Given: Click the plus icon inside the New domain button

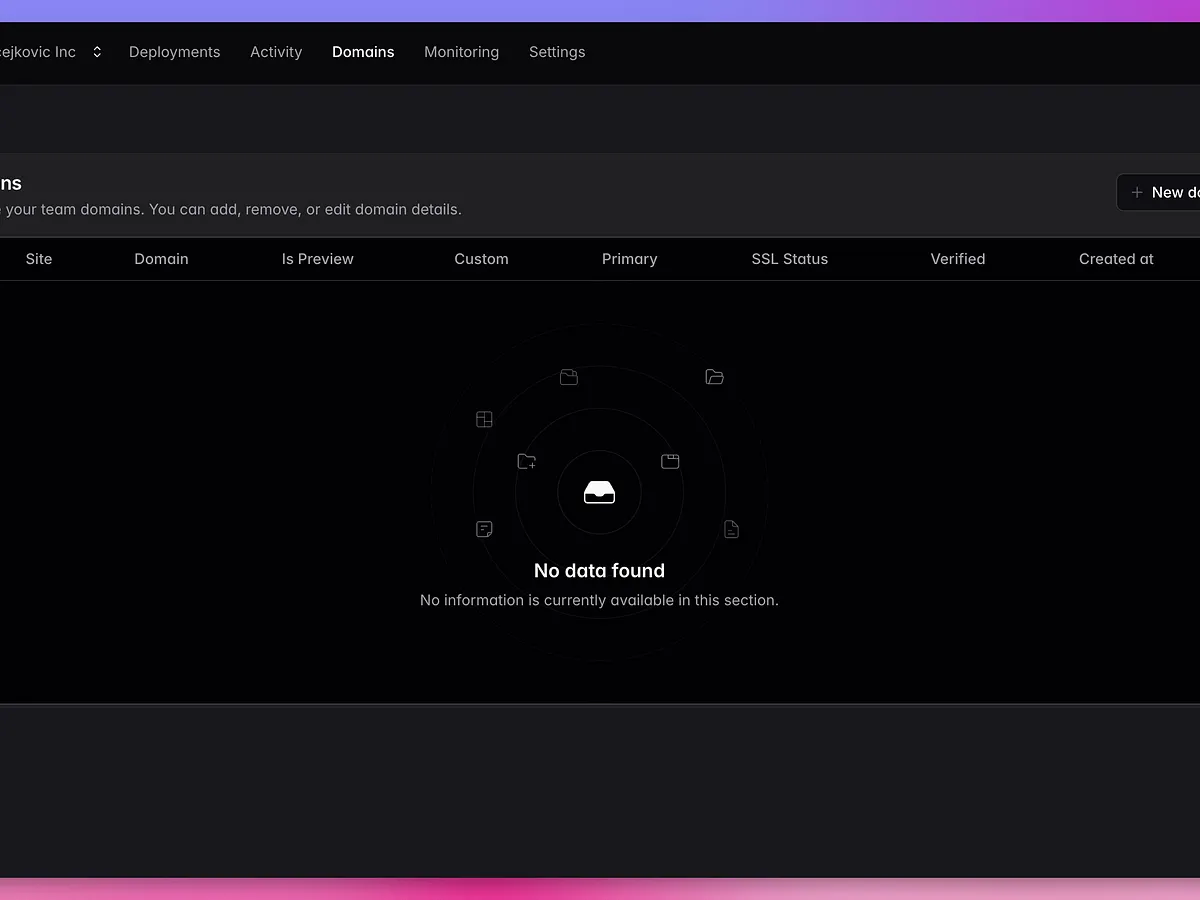Looking at the screenshot, I should 1136,192.
